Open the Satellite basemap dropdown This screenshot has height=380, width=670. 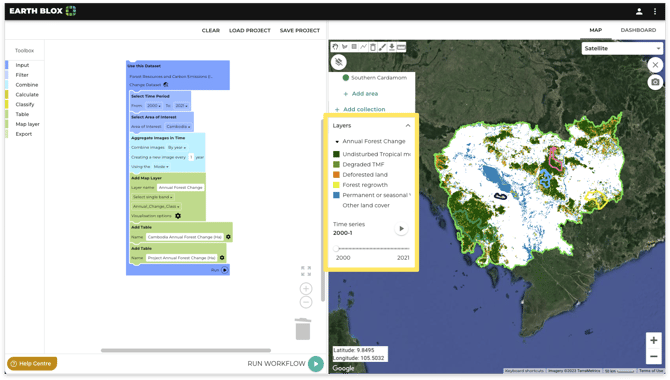(622, 48)
